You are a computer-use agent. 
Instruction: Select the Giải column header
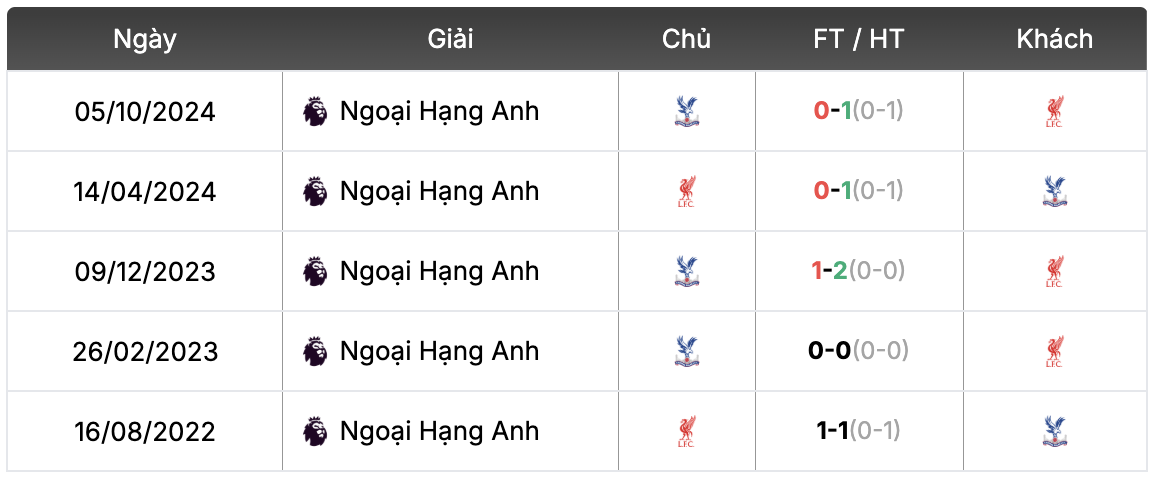450,39
